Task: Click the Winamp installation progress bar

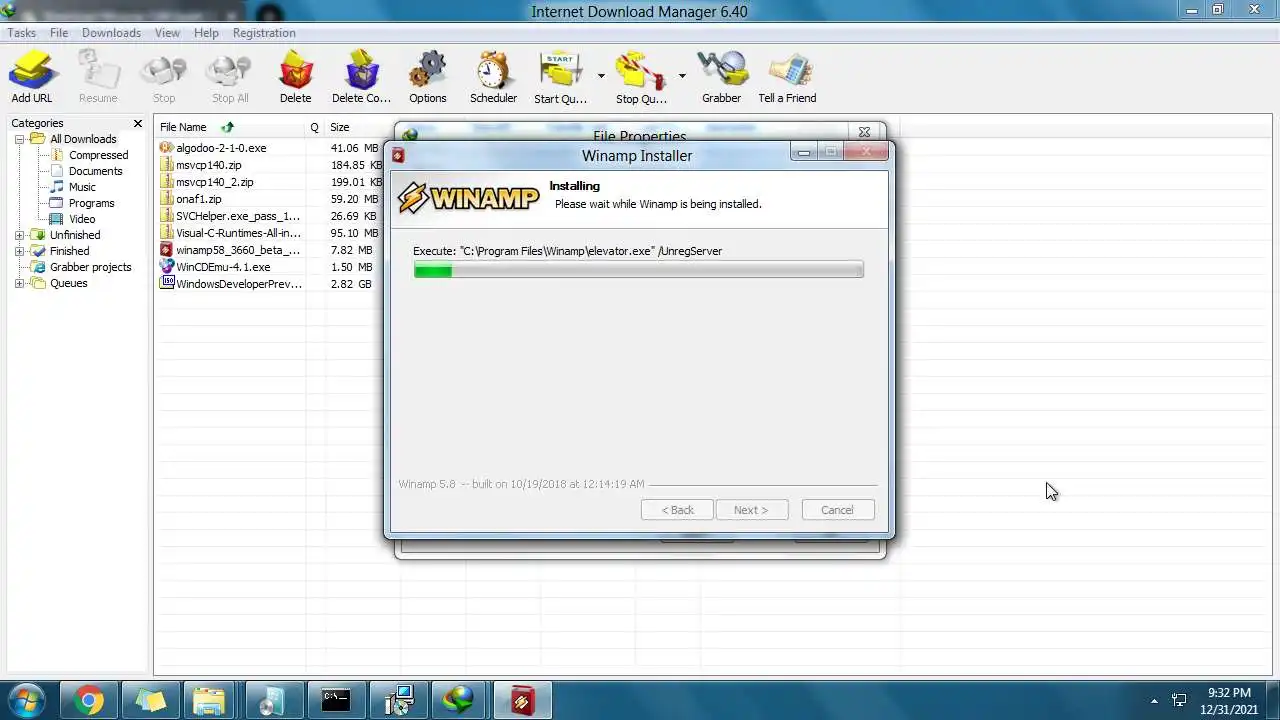Action: coord(638,270)
